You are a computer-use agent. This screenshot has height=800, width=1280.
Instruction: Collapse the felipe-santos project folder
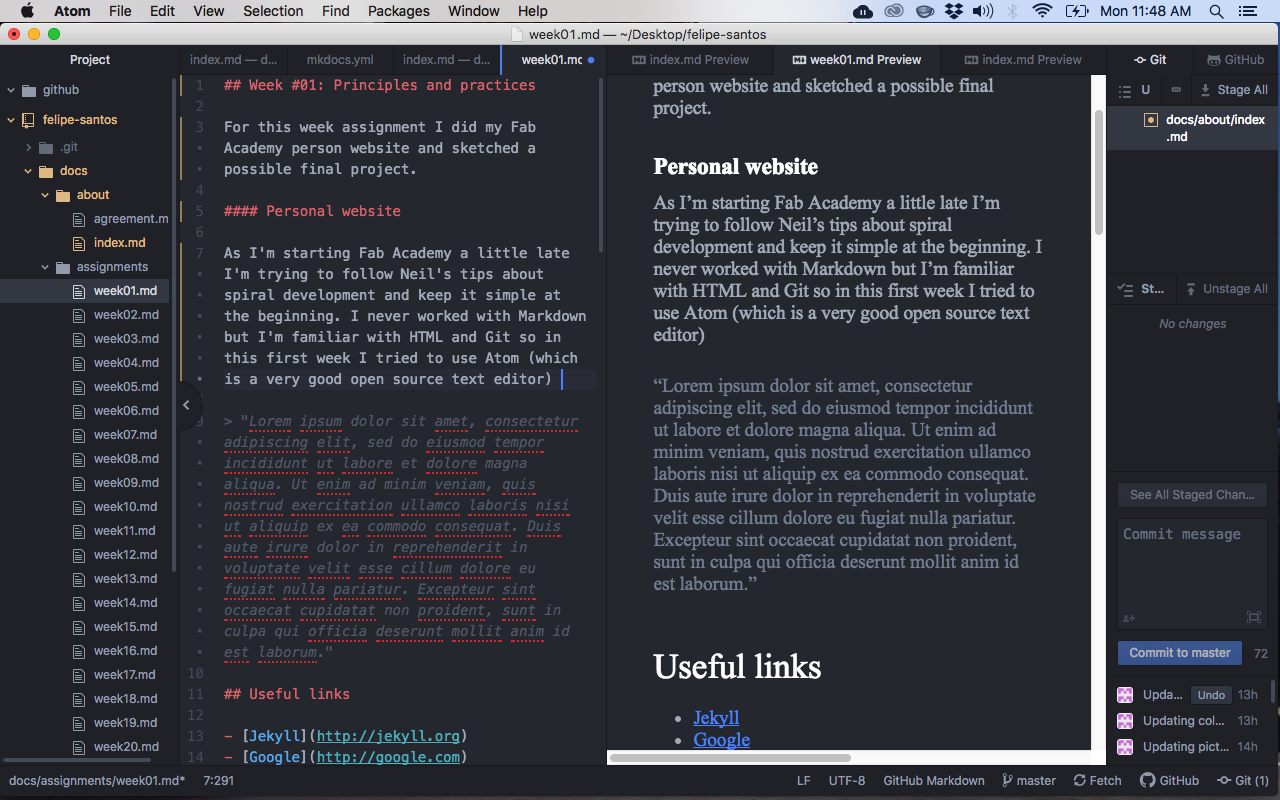11,120
